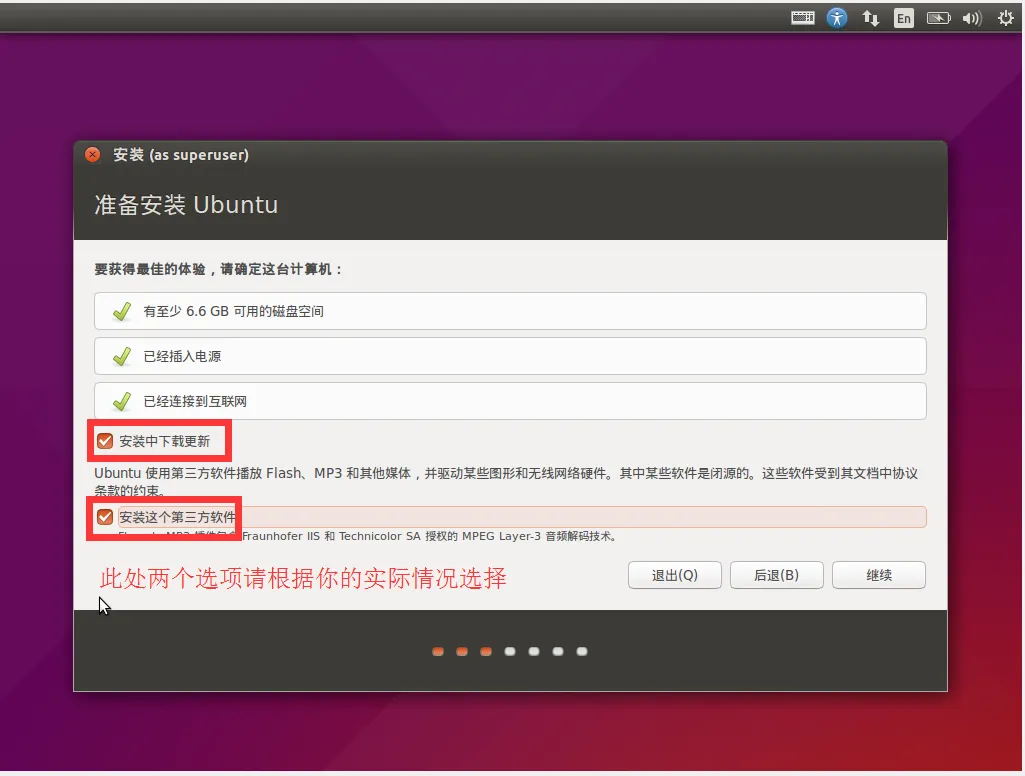Click 继续 to continue installation
Image resolution: width=1025 pixels, height=776 pixels.
[x=878, y=575]
